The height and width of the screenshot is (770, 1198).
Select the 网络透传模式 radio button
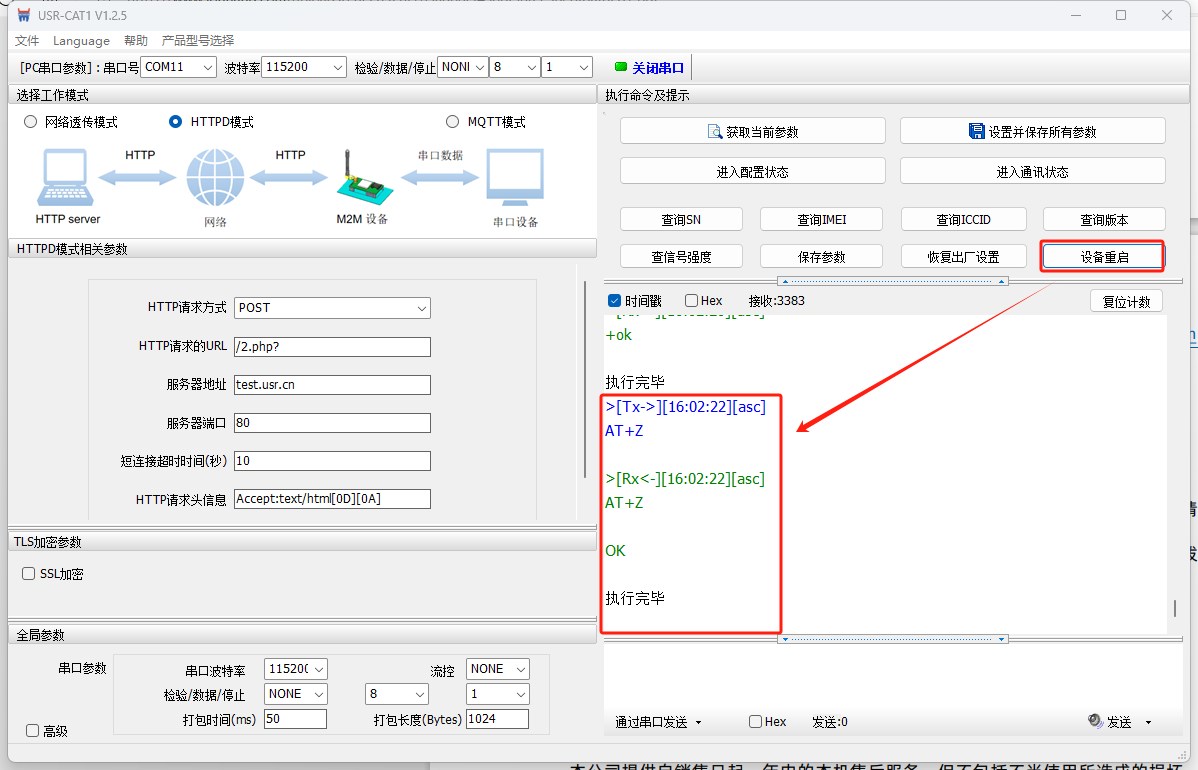(31, 122)
